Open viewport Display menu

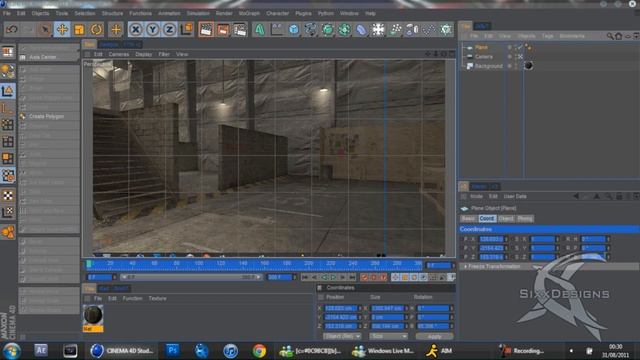(144, 54)
